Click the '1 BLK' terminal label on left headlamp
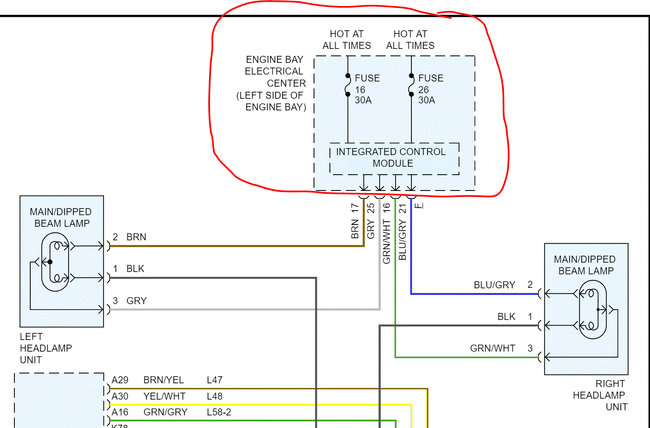This screenshot has height=428, width=650. pos(128,269)
